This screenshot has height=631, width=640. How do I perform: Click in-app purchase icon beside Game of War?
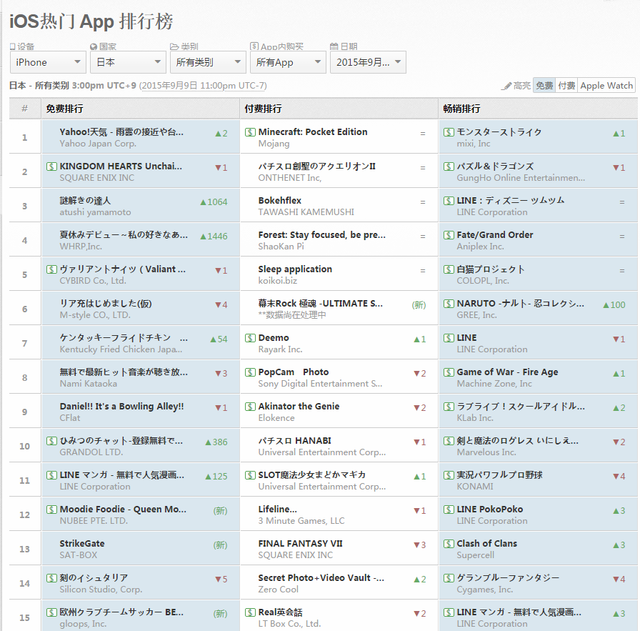pyautogui.click(x=449, y=372)
